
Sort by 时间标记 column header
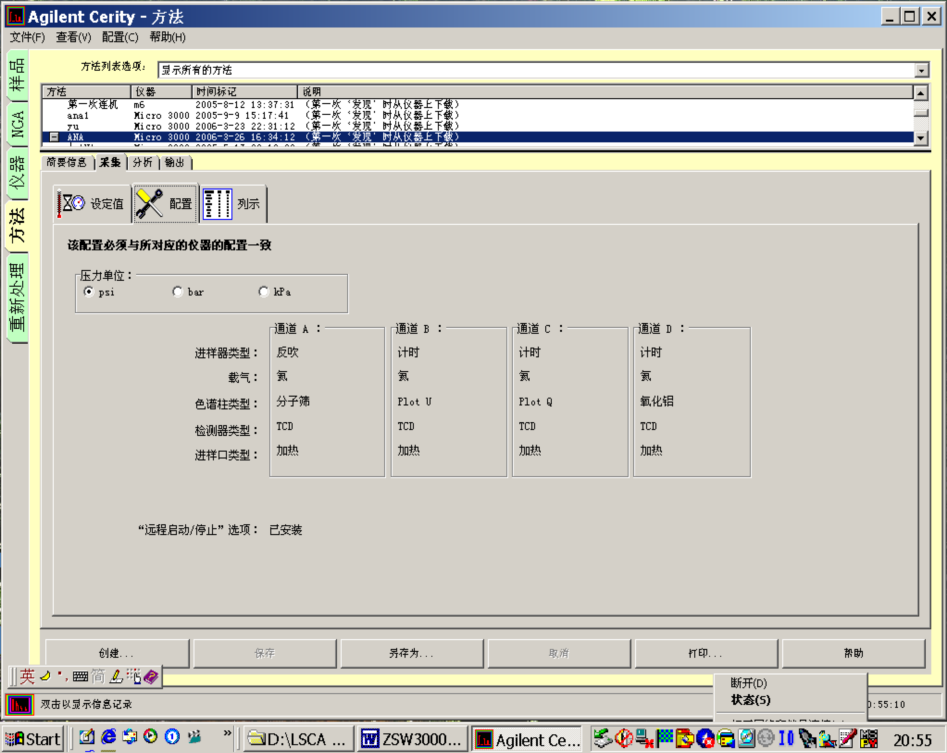click(x=244, y=92)
